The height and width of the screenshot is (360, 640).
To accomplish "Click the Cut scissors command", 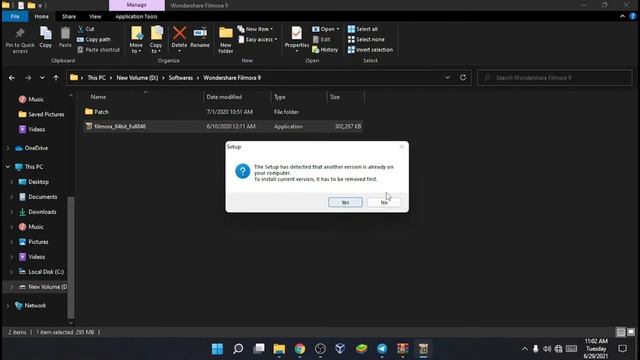I will coord(86,29).
